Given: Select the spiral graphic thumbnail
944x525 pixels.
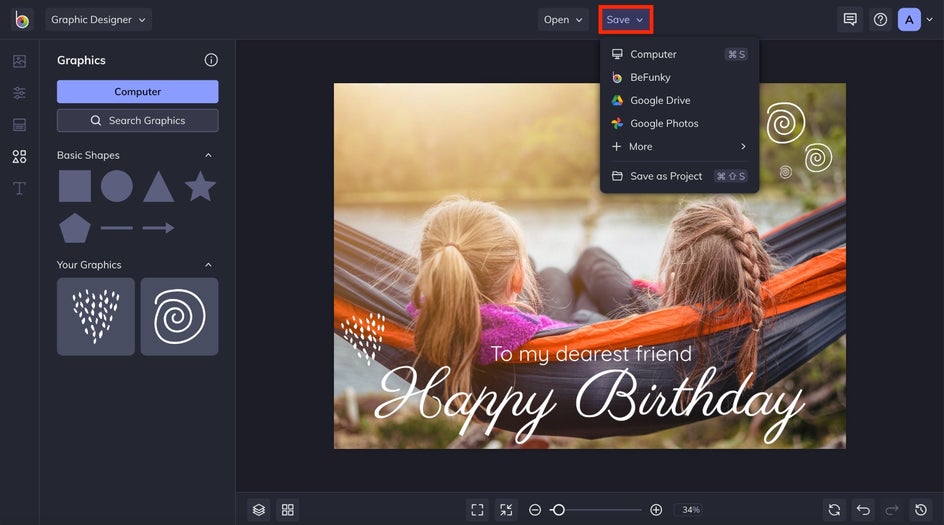Looking at the screenshot, I should (x=179, y=316).
